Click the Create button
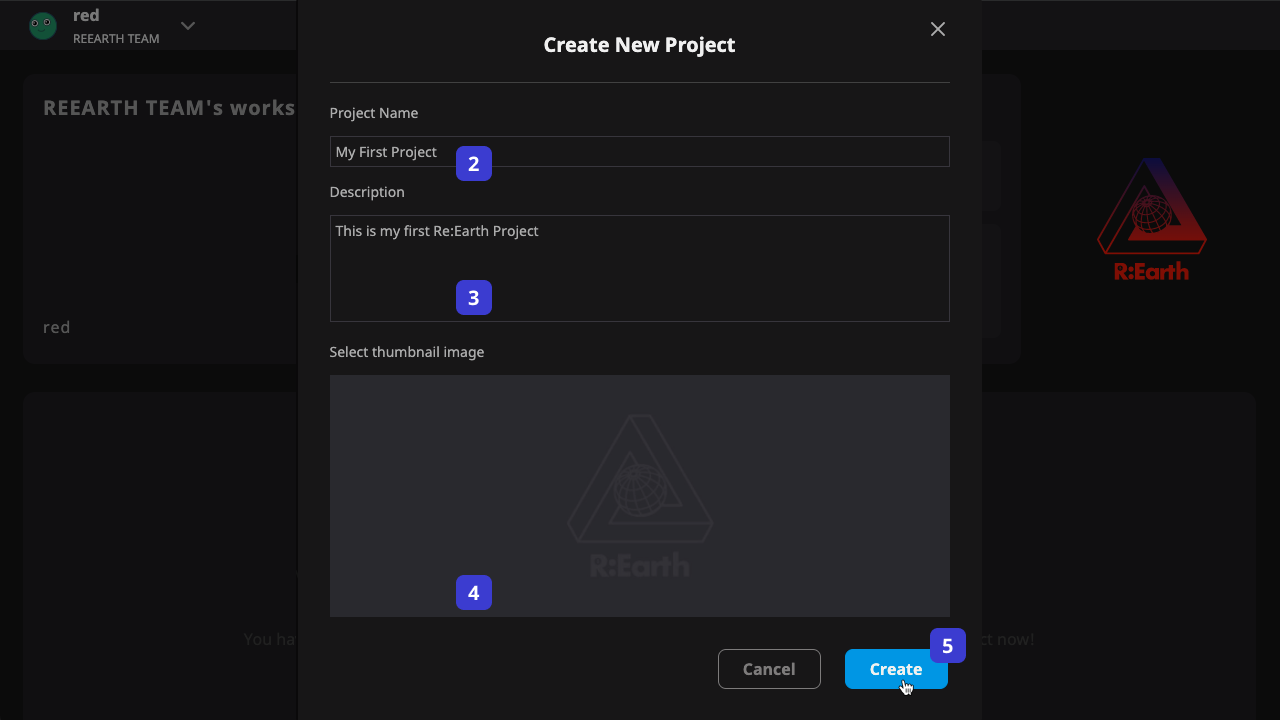 click(x=896, y=669)
